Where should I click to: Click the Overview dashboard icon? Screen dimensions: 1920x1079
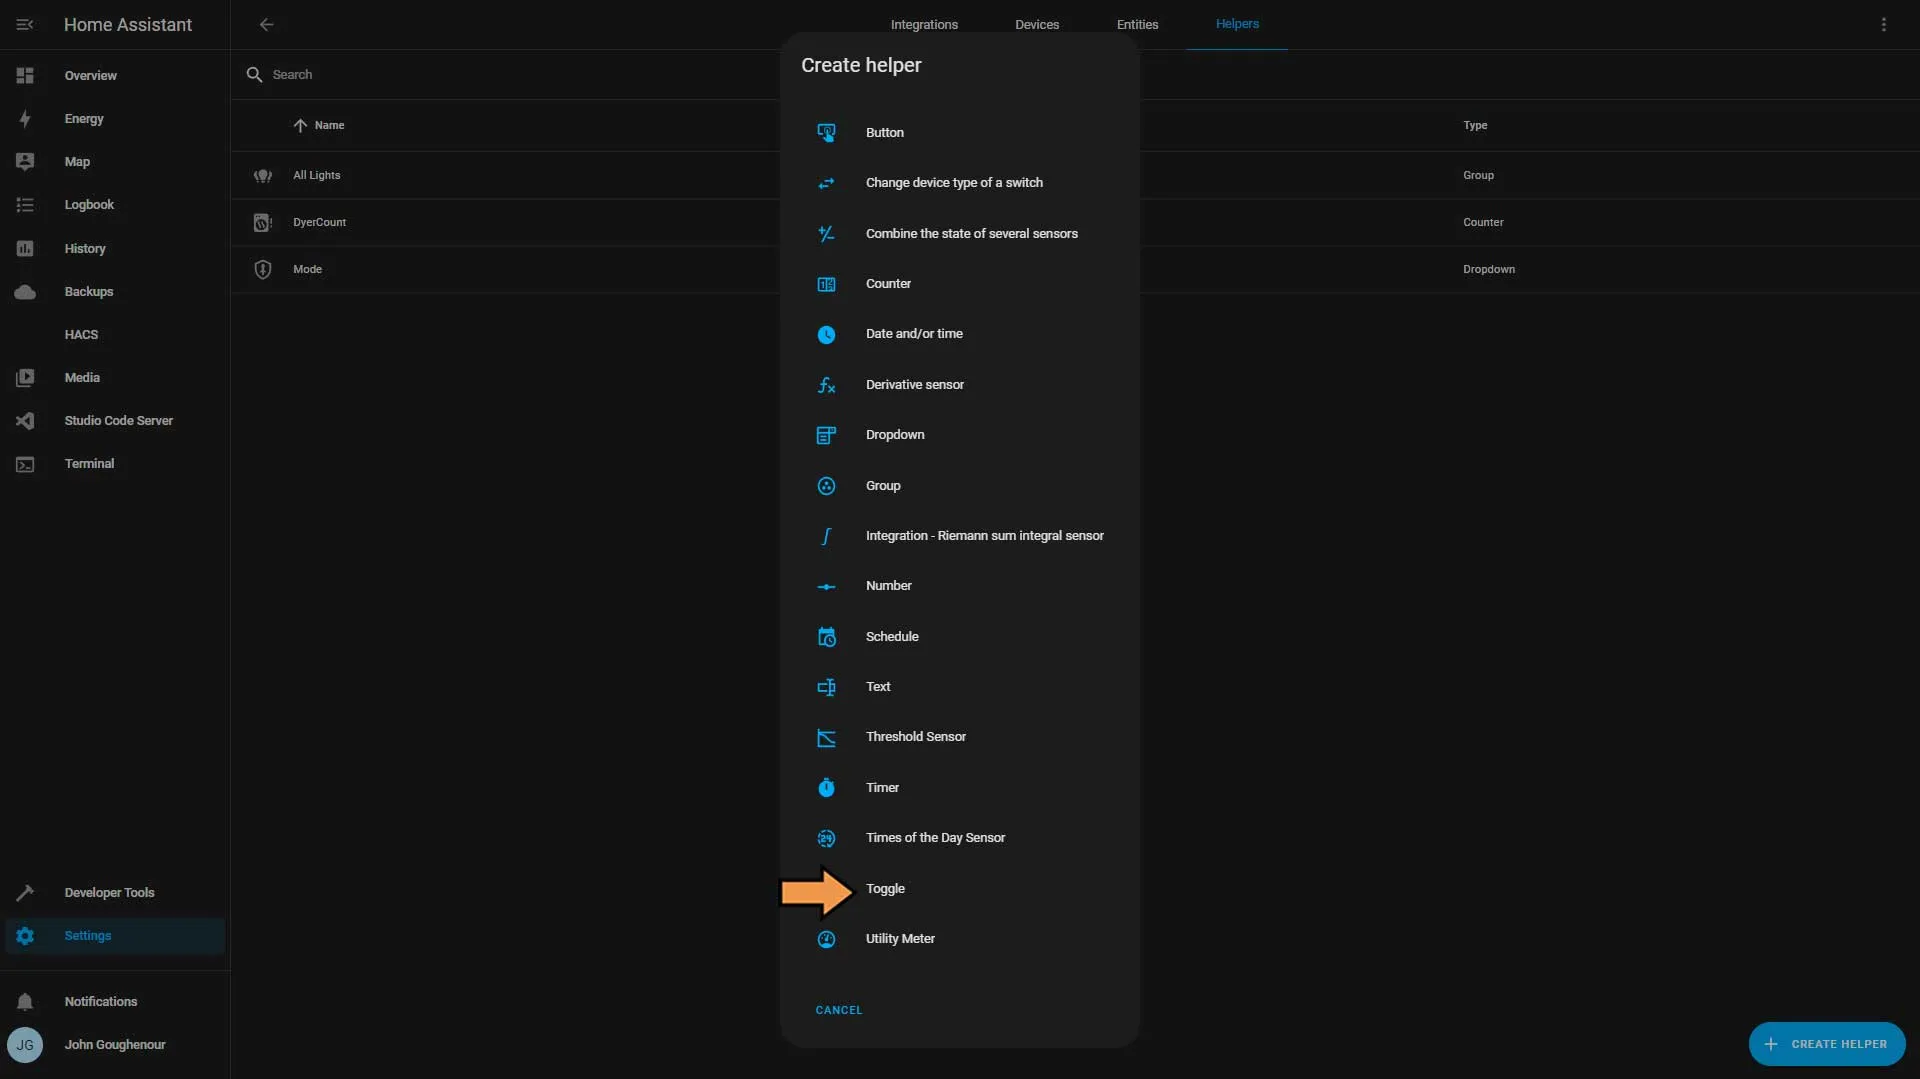click(25, 76)
